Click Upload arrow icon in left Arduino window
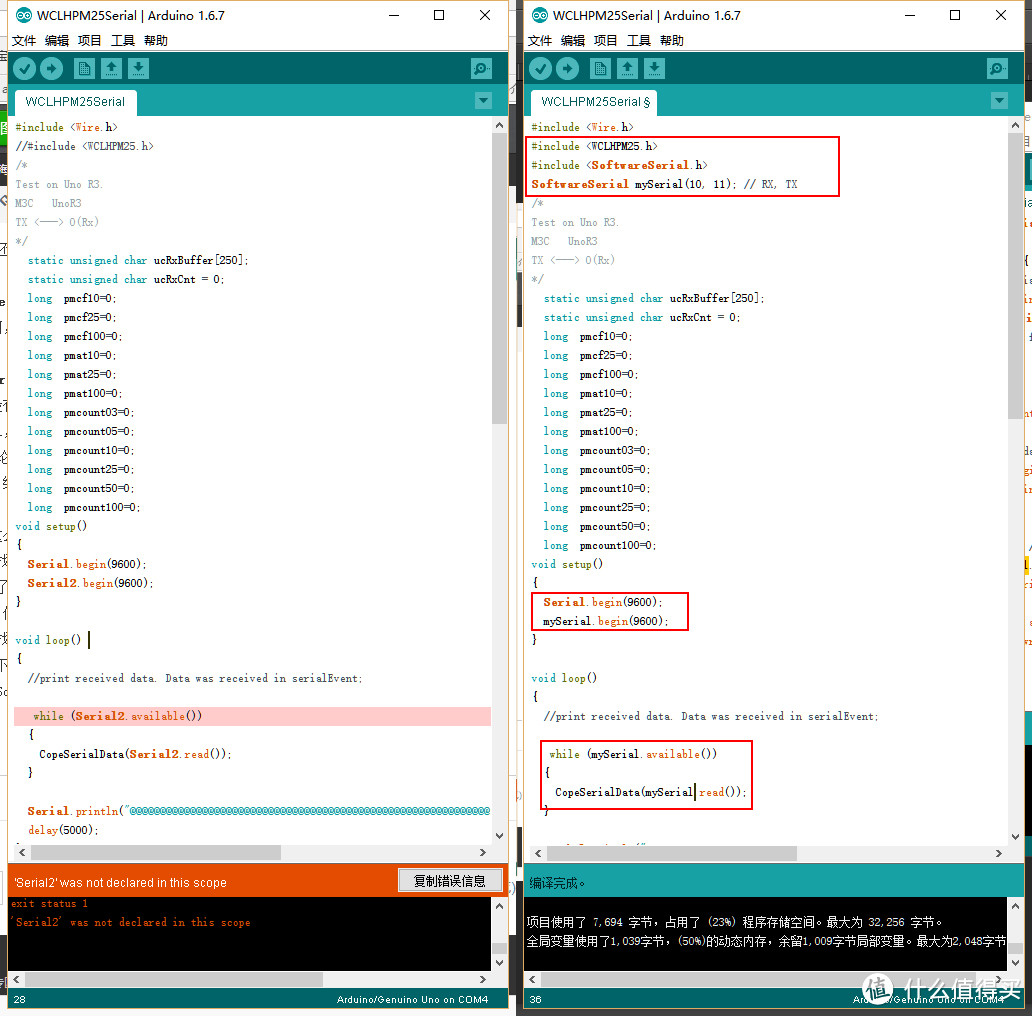This screenshot has height=1016, width=1032. (51, 68)
